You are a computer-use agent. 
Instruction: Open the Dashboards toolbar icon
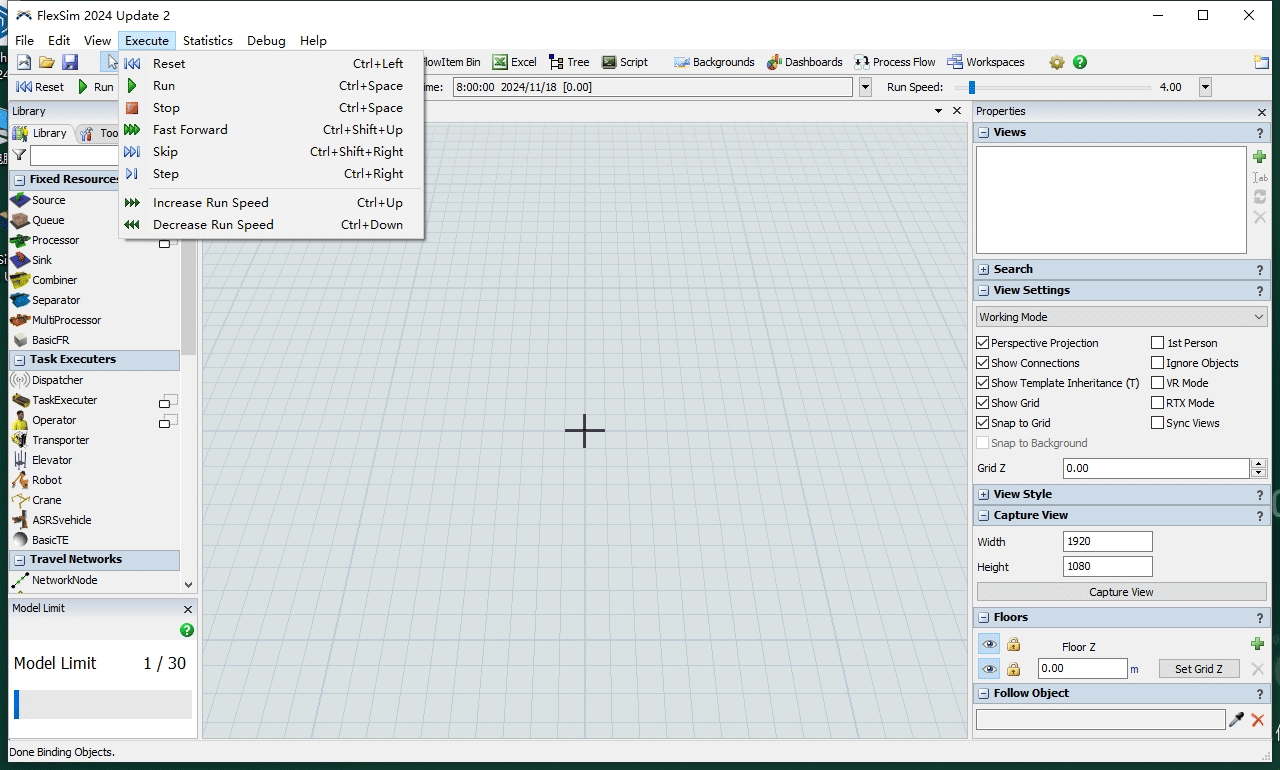click(805, 62)
